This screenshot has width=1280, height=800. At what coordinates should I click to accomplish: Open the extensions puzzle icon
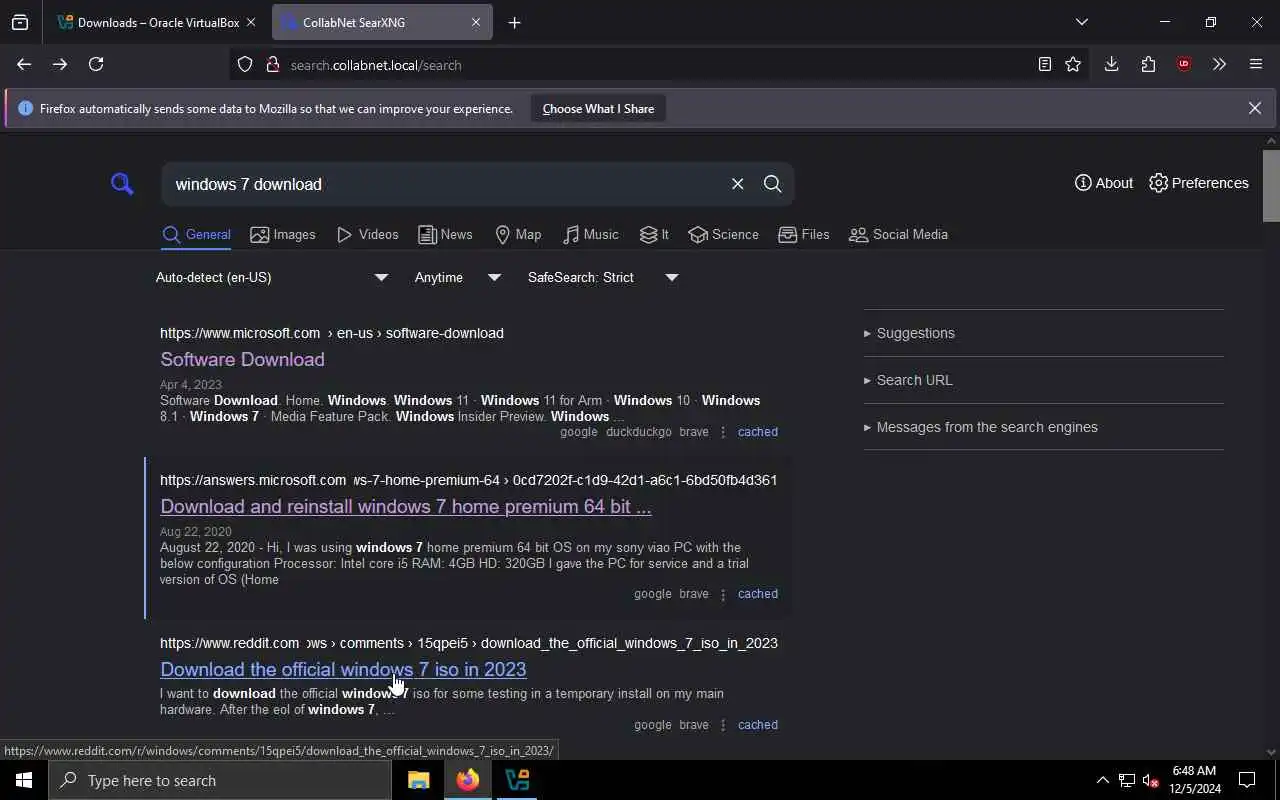click(1148, 64)
